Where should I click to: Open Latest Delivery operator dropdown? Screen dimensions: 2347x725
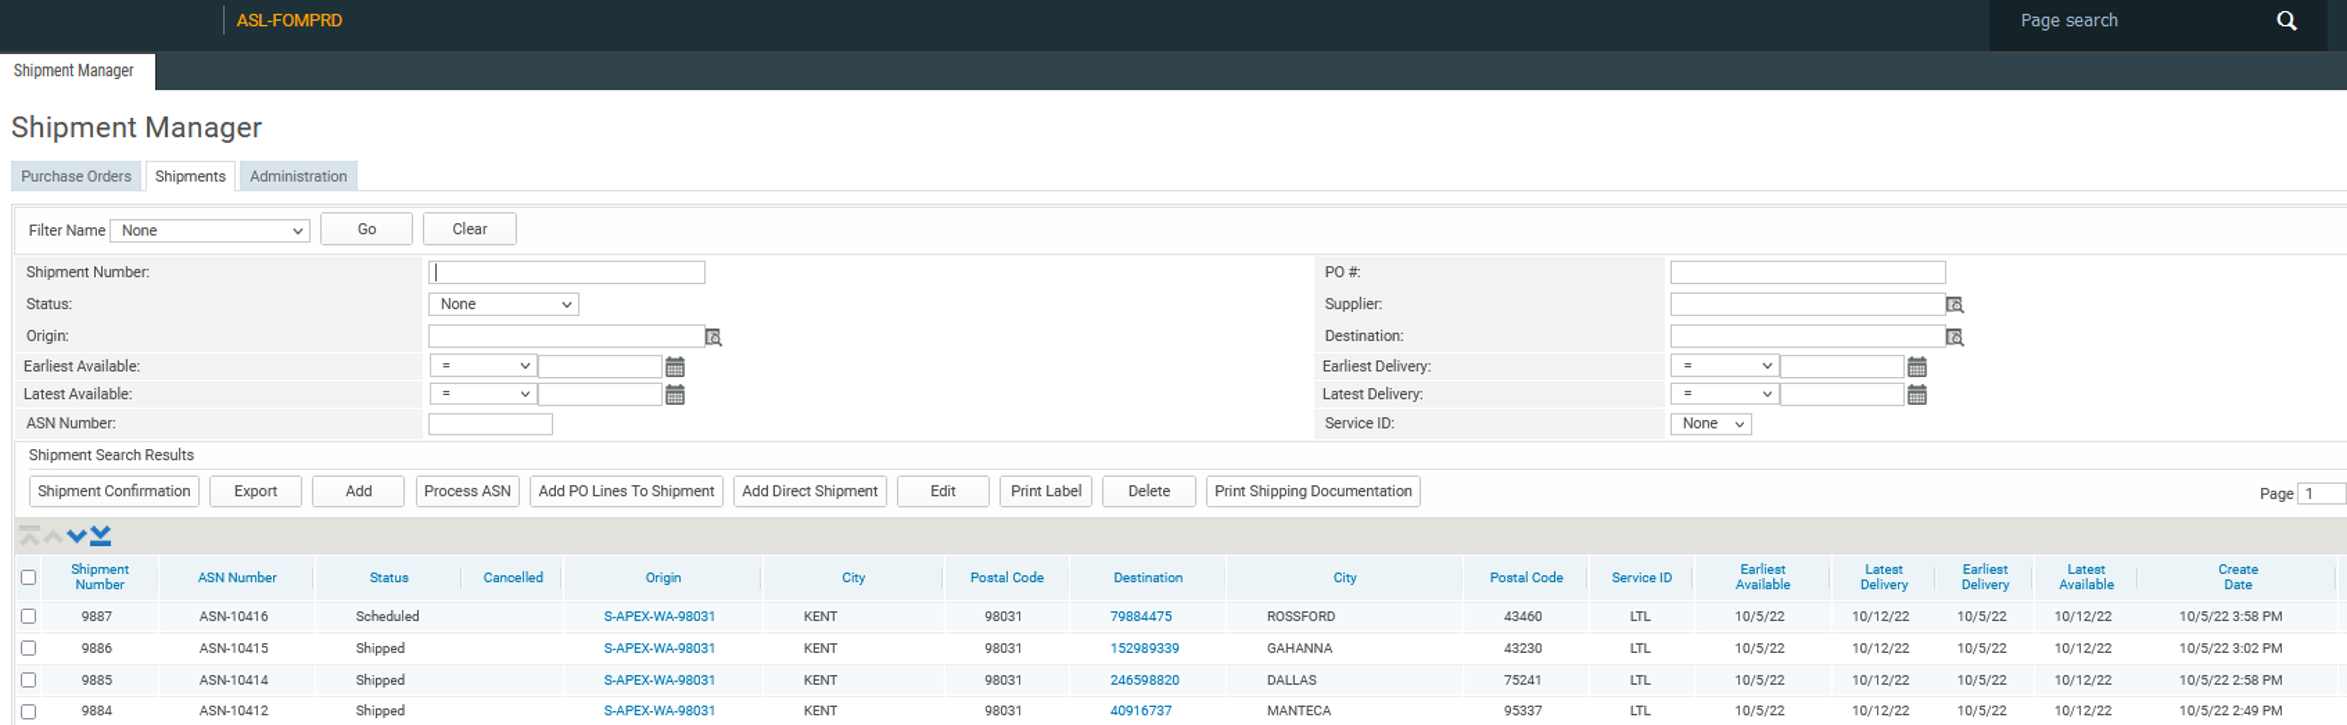coord(1724,394)
